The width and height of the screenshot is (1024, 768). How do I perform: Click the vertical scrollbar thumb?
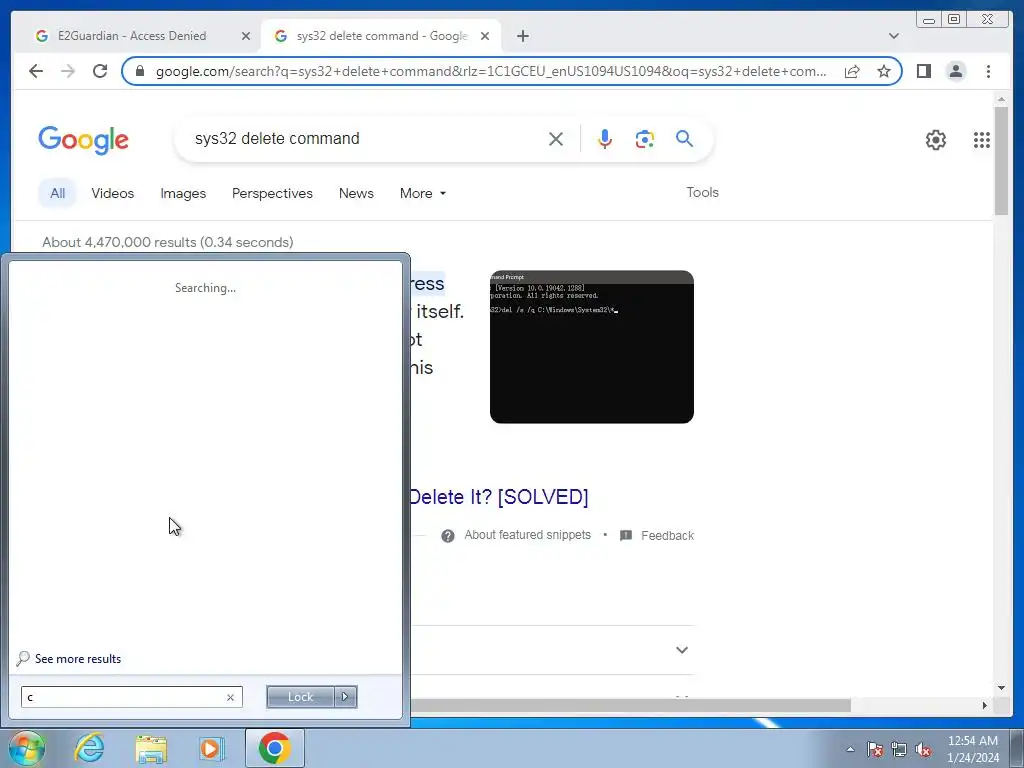(1001, 161)
